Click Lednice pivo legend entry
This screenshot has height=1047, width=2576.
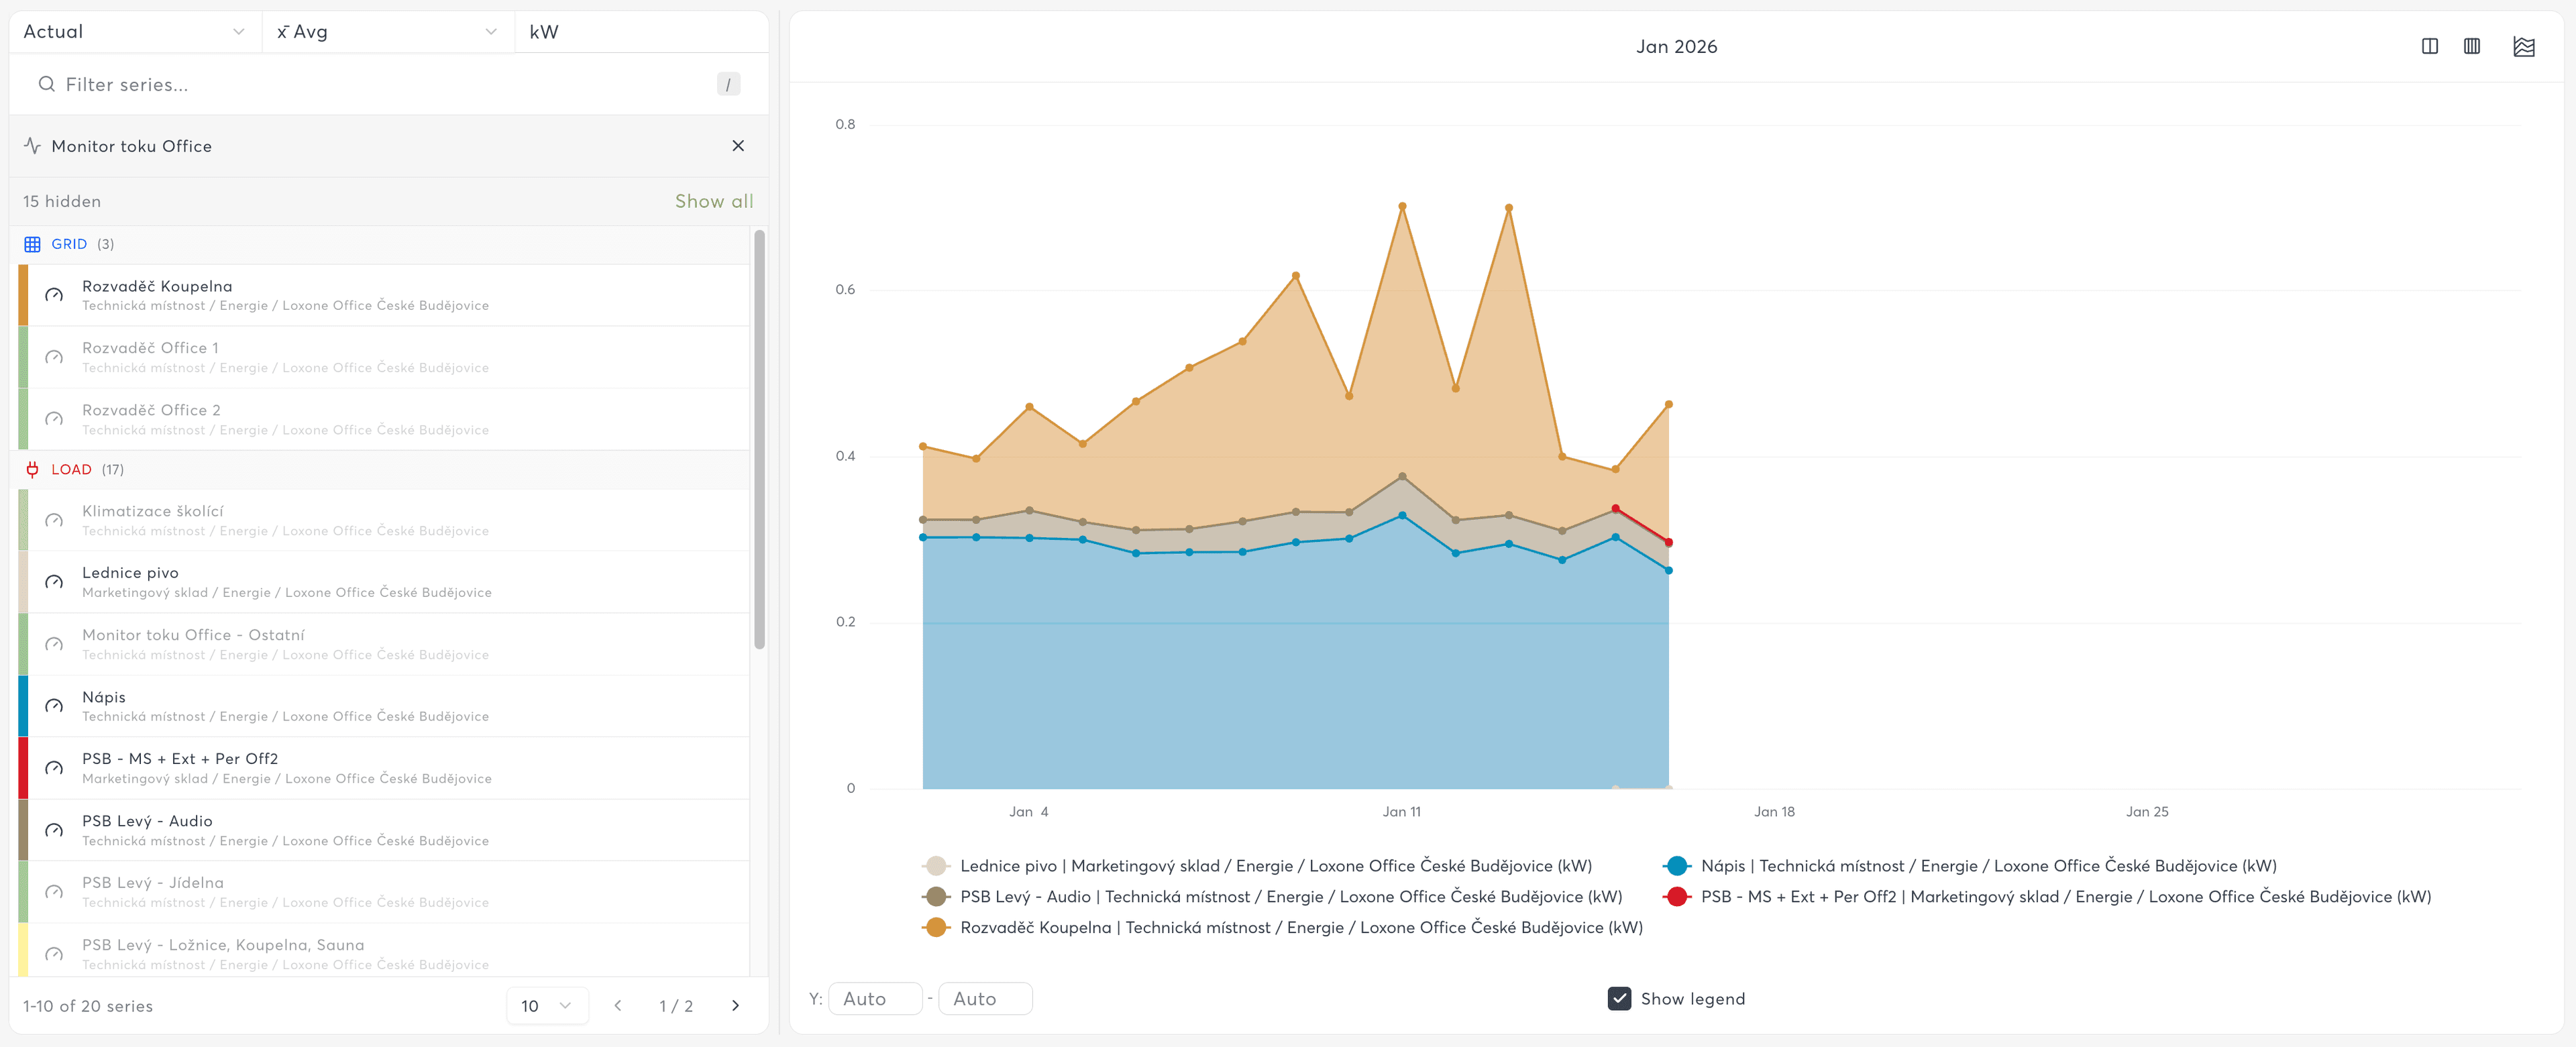click(x=1258, y=866)
